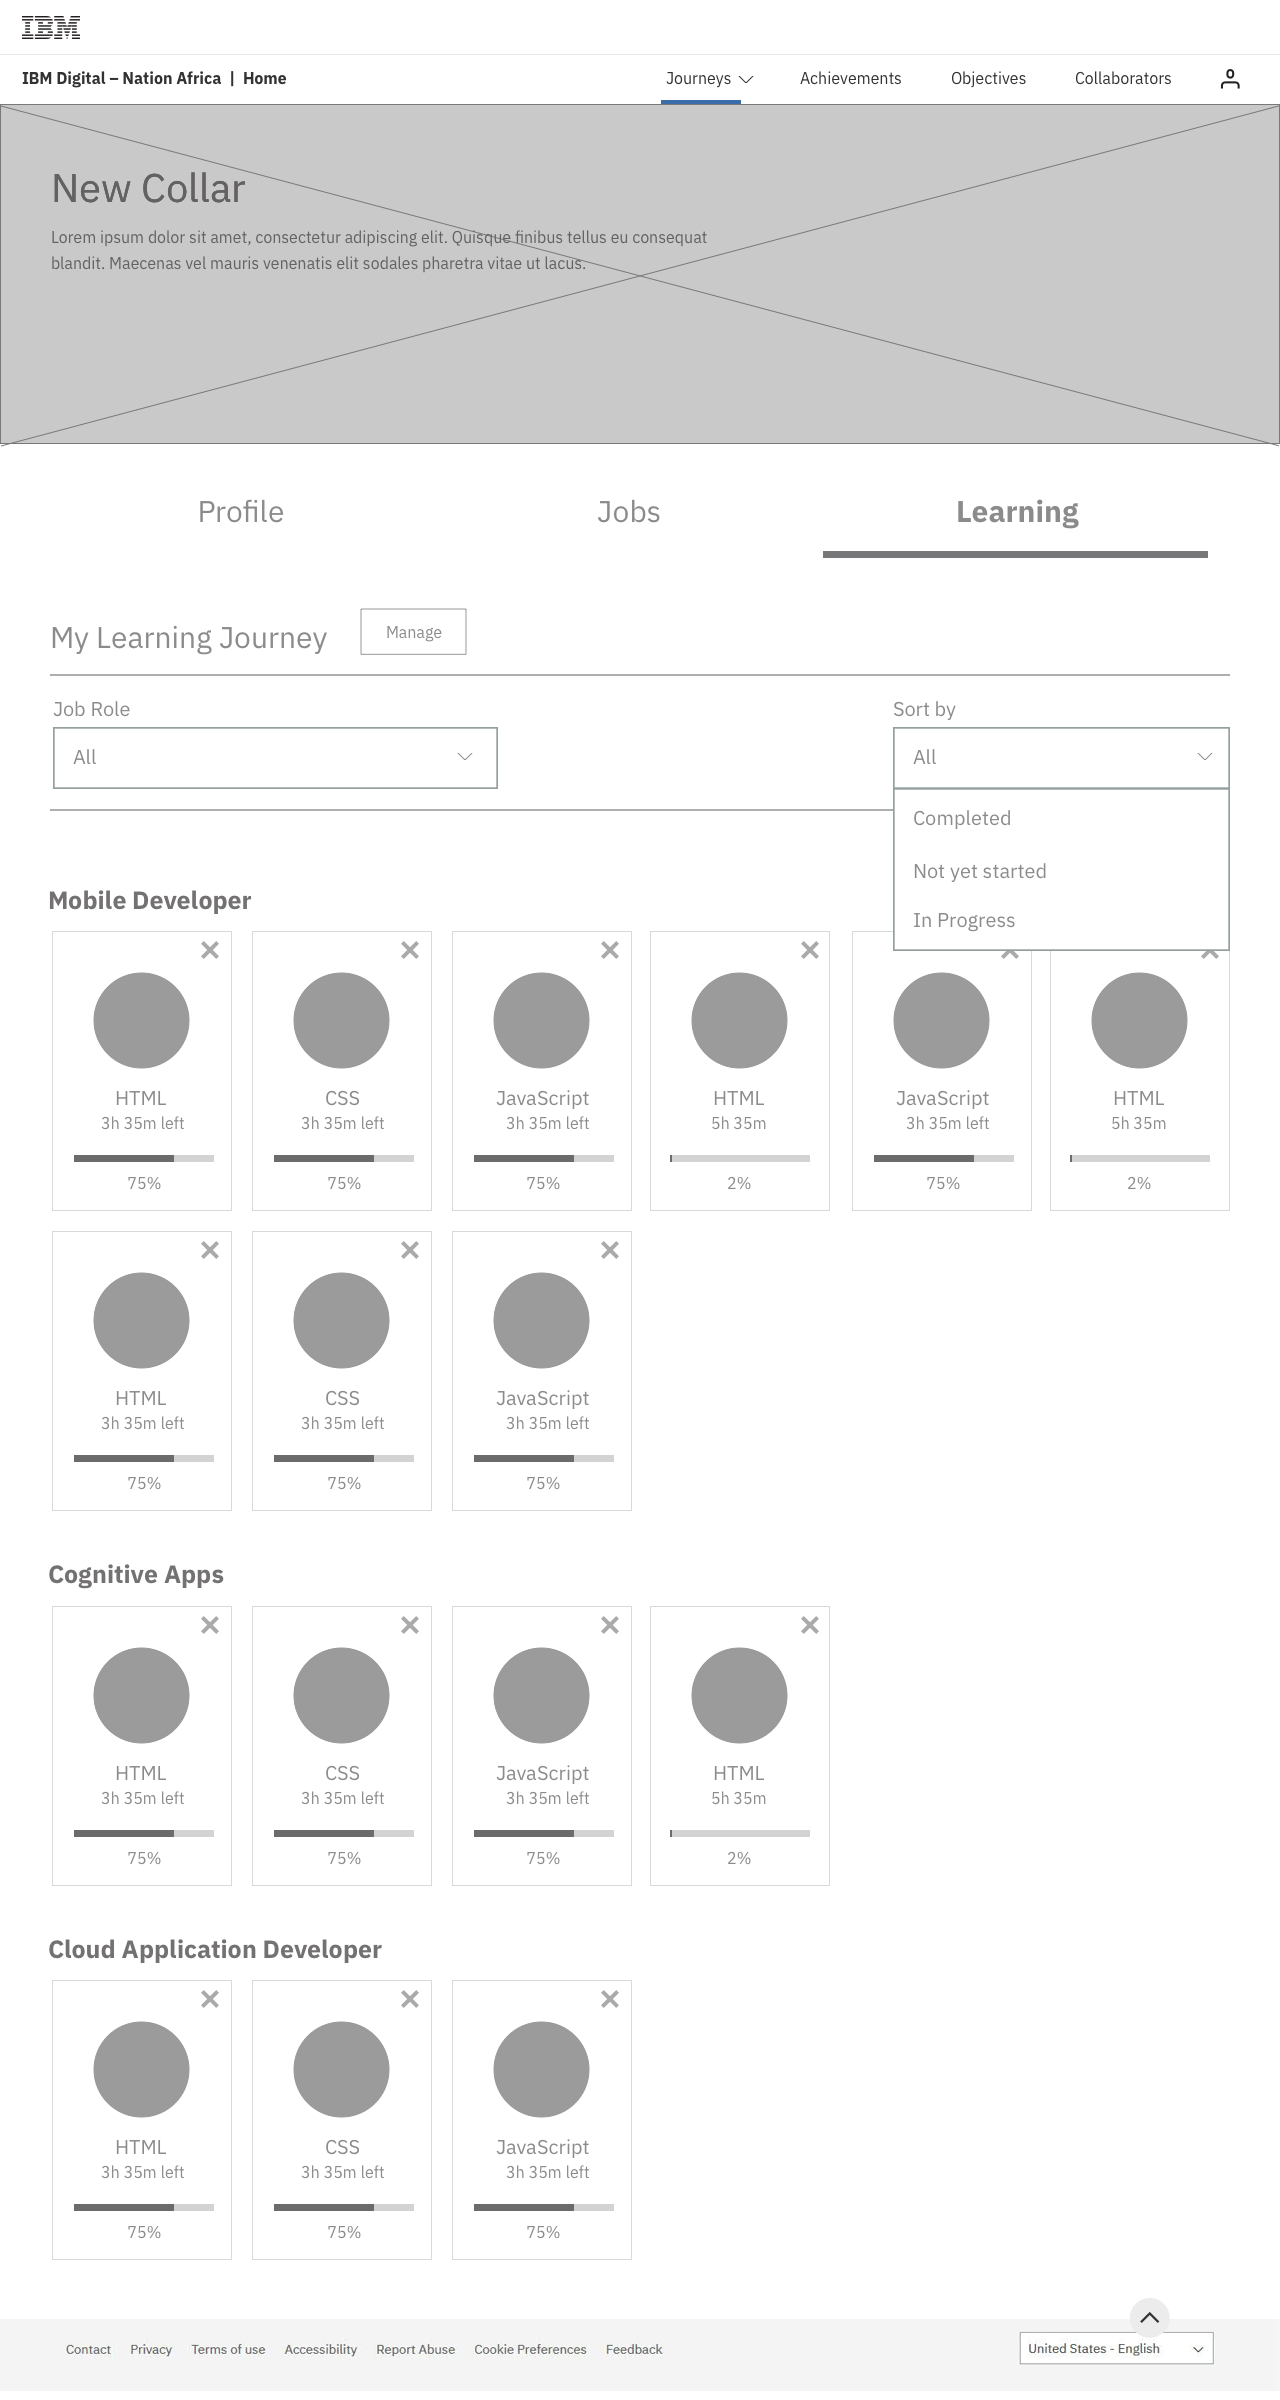Click the second-row JavaScript circle under Mobile Developer
1280x2400 pixels.
pyautogui.click(x=541, y=1320)
